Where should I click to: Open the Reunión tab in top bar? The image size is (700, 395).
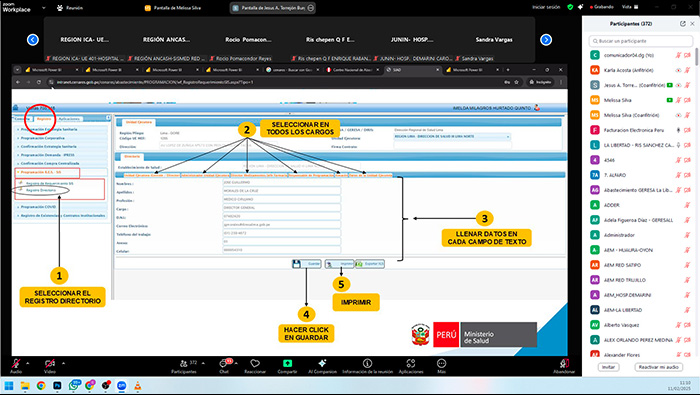70,8
